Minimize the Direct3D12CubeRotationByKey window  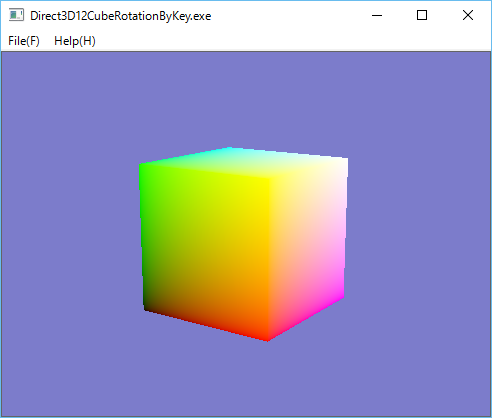tap(377, 15)
